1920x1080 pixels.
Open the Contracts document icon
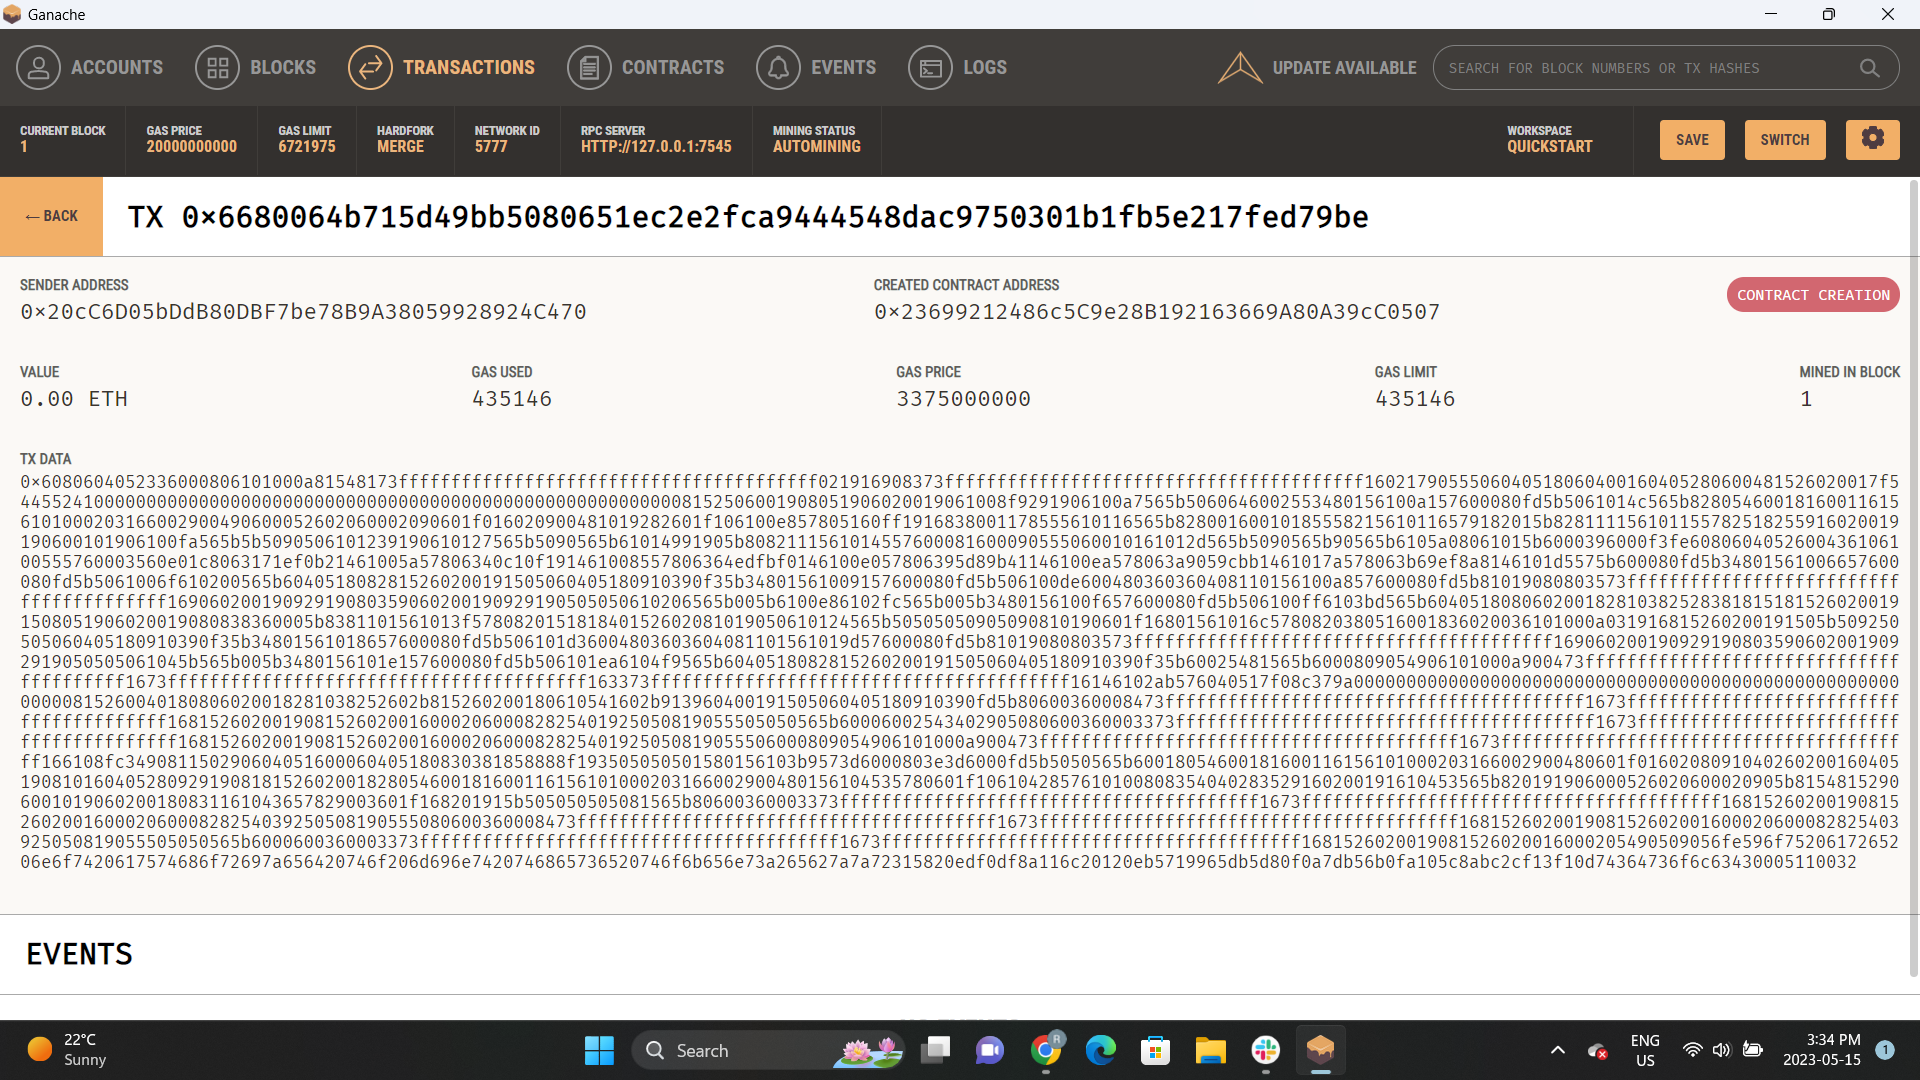[589, 67]
